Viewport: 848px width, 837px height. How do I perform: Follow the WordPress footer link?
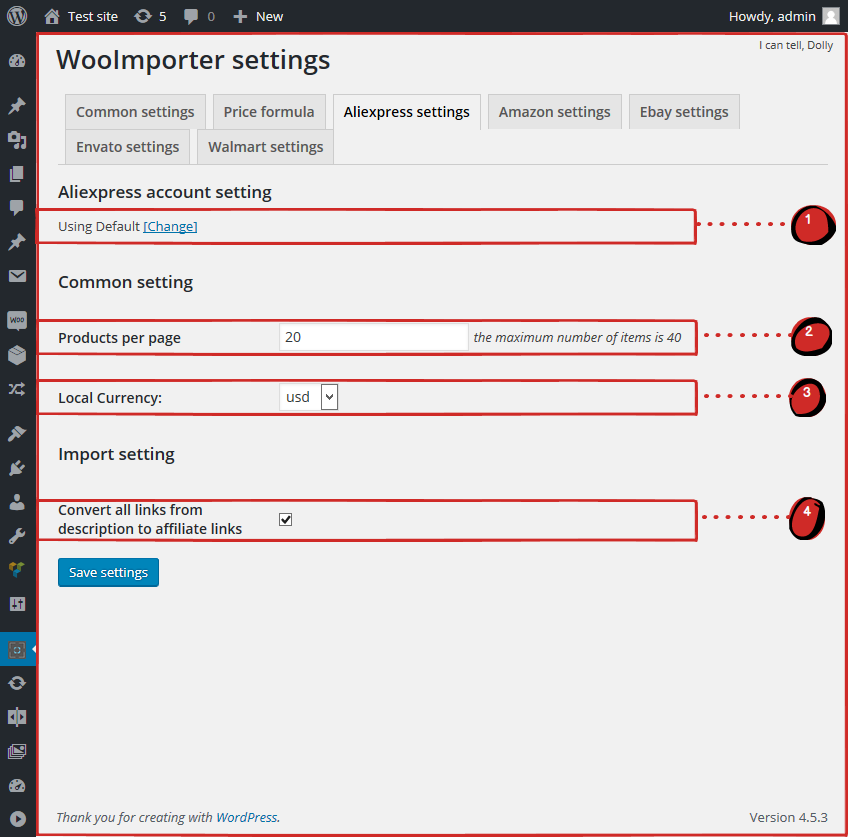[x=247, y=817]
